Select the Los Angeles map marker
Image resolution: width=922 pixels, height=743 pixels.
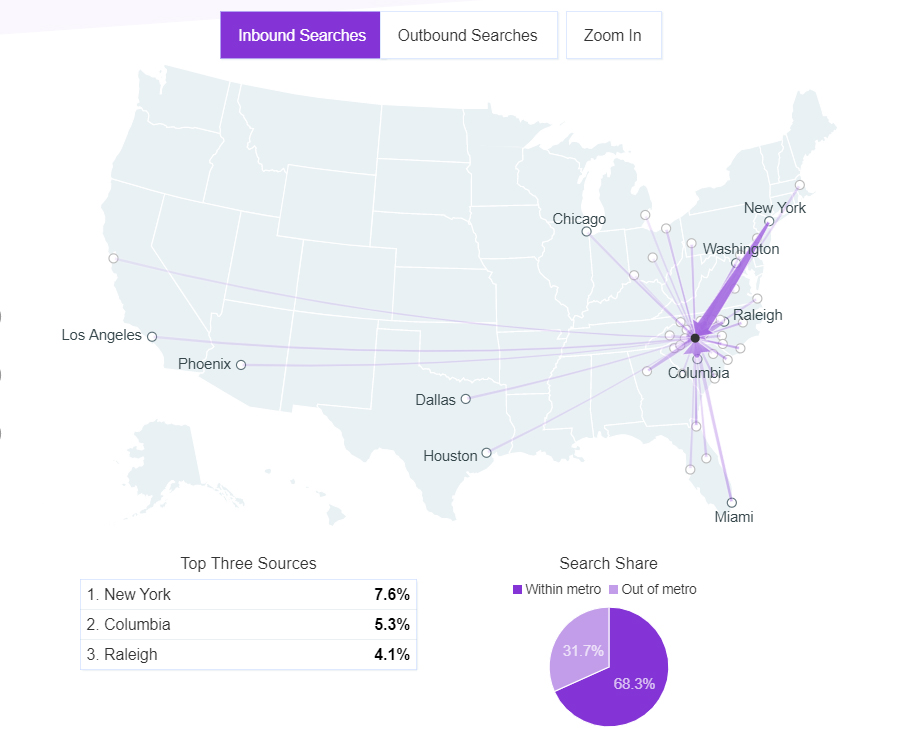click(152, 337)
